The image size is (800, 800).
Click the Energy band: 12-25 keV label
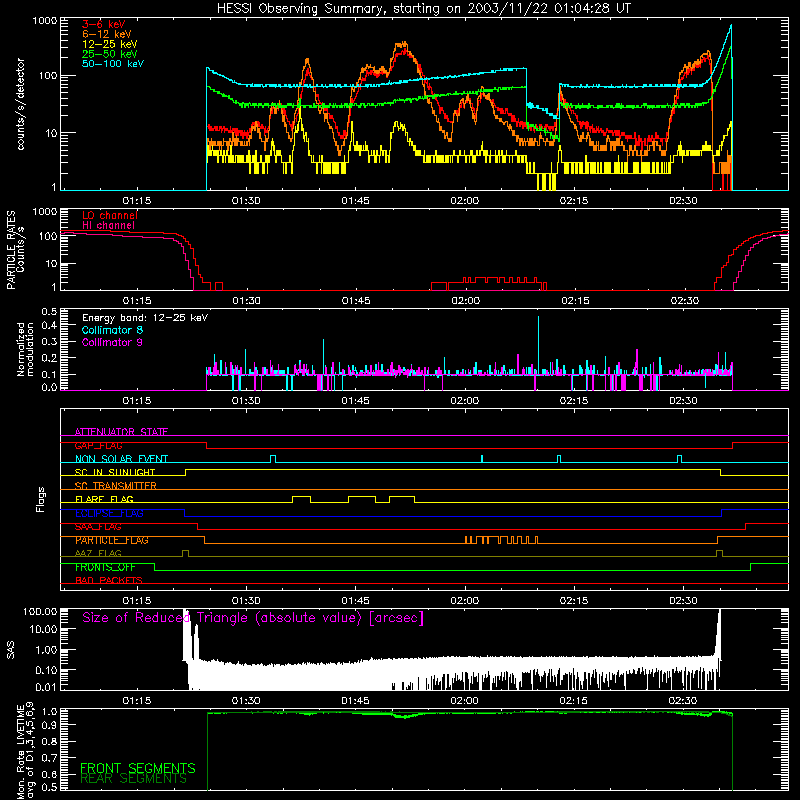coord(145,318)
